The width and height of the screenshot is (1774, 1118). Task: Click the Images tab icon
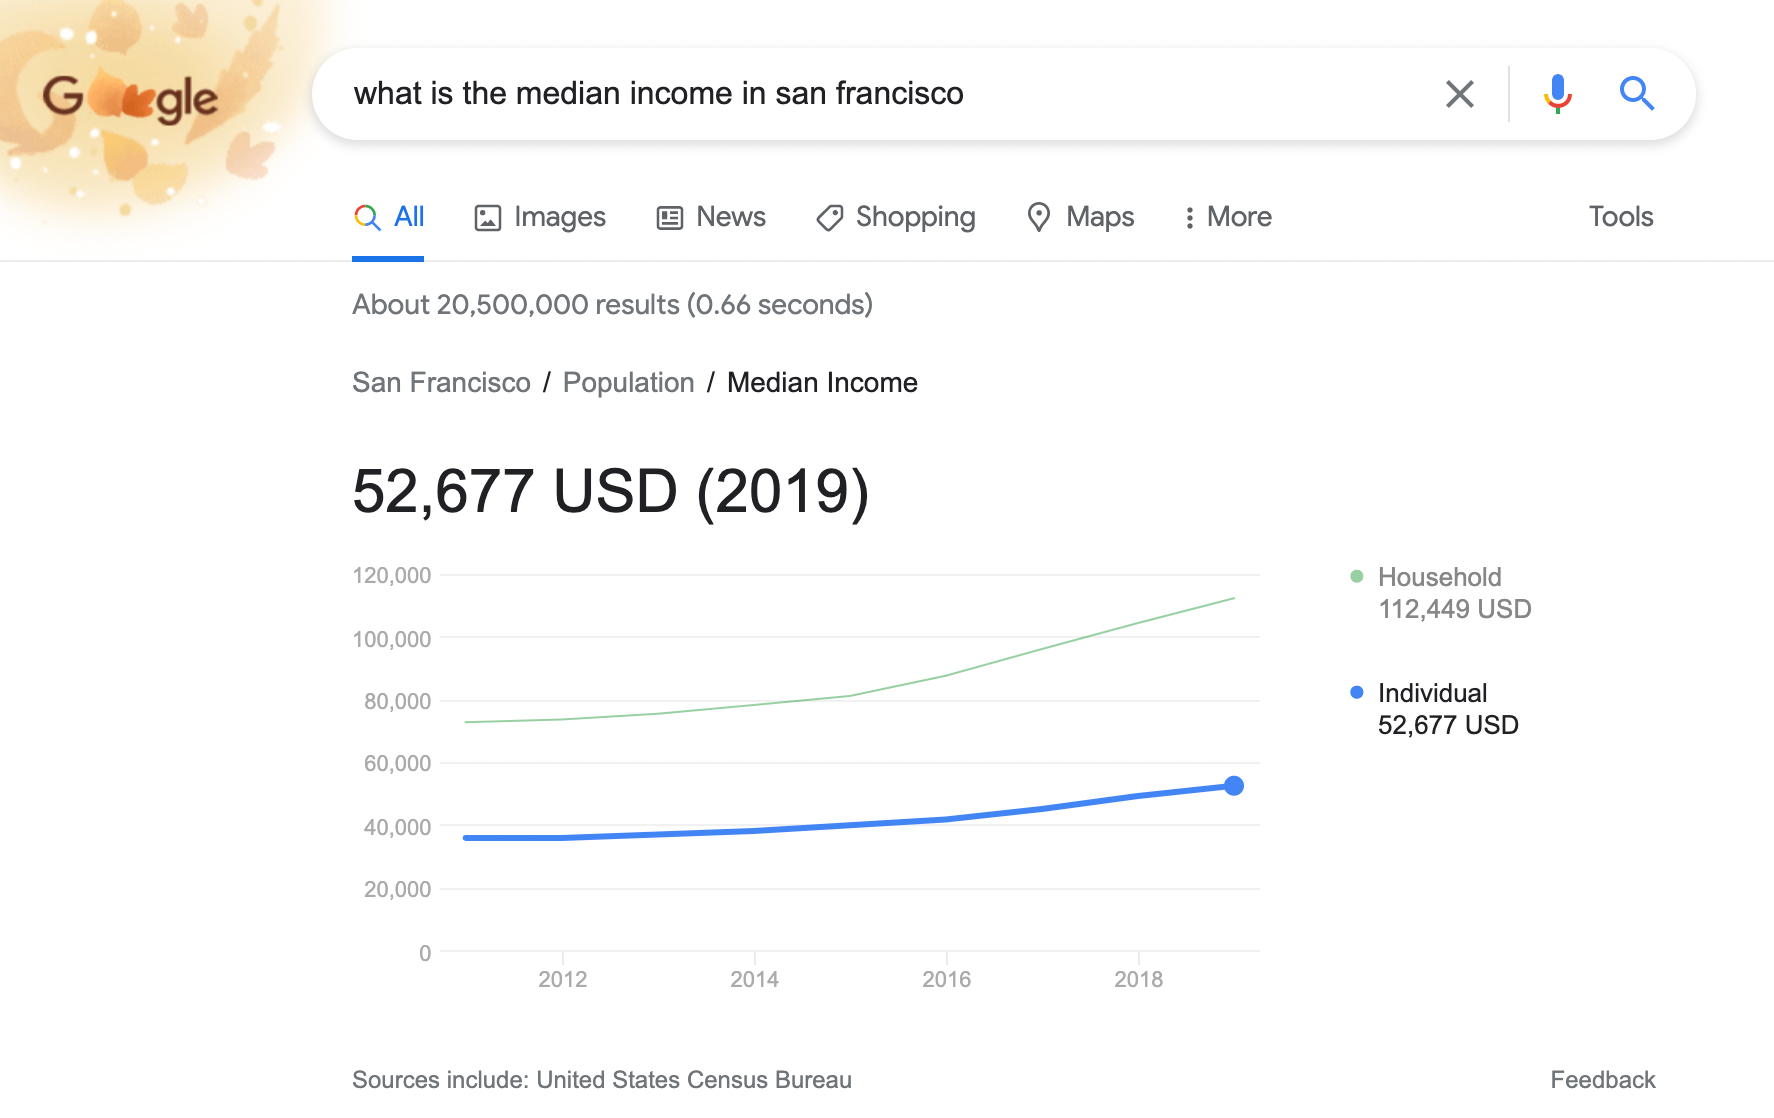pyautogui.click(x=487, y=218)
